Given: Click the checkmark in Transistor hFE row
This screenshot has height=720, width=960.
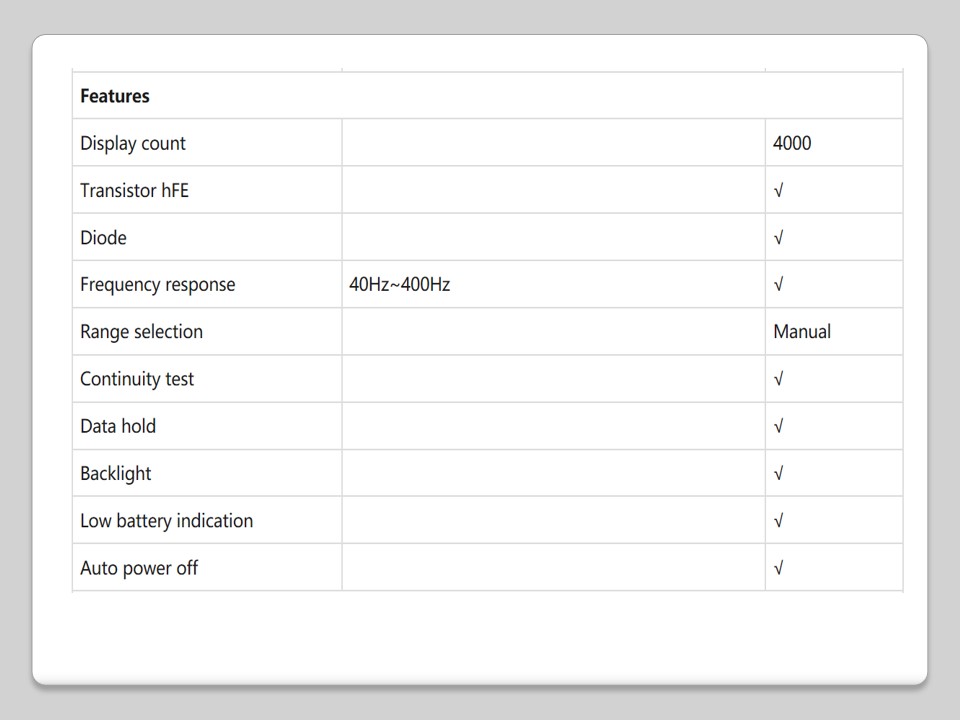Looking at the screenshot, I should 778,191.
